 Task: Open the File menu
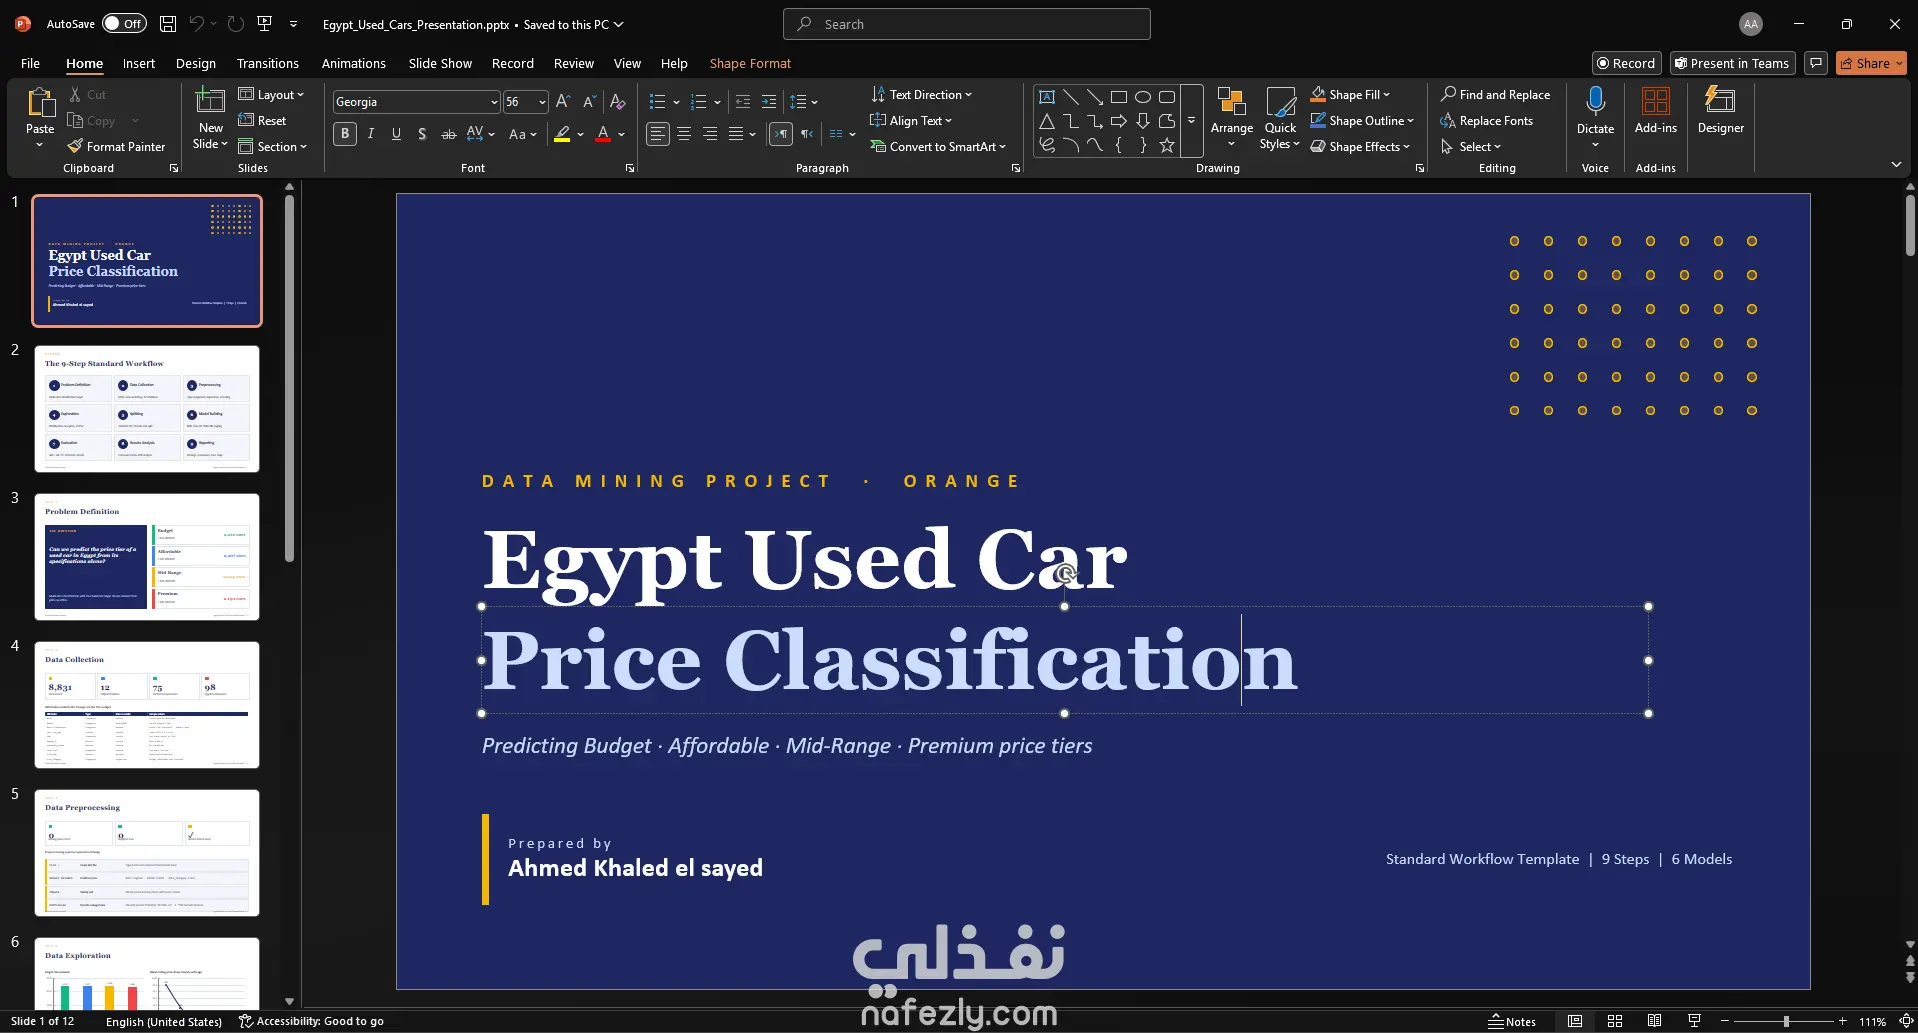coord(30,63)
